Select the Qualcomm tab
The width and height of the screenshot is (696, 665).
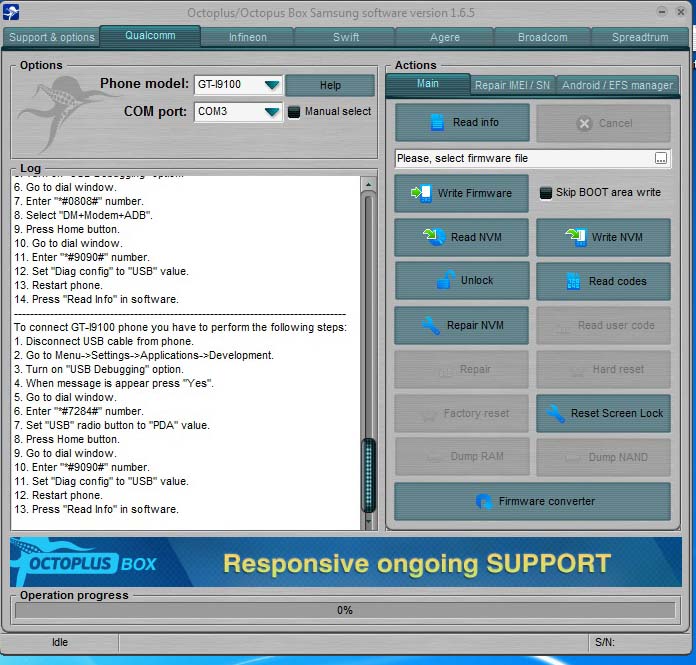point(150,36)
